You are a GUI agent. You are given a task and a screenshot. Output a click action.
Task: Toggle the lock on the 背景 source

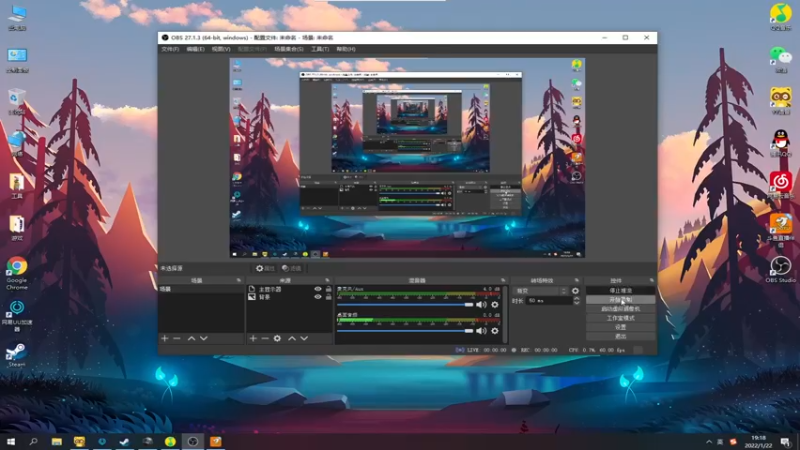pos(329,297)
